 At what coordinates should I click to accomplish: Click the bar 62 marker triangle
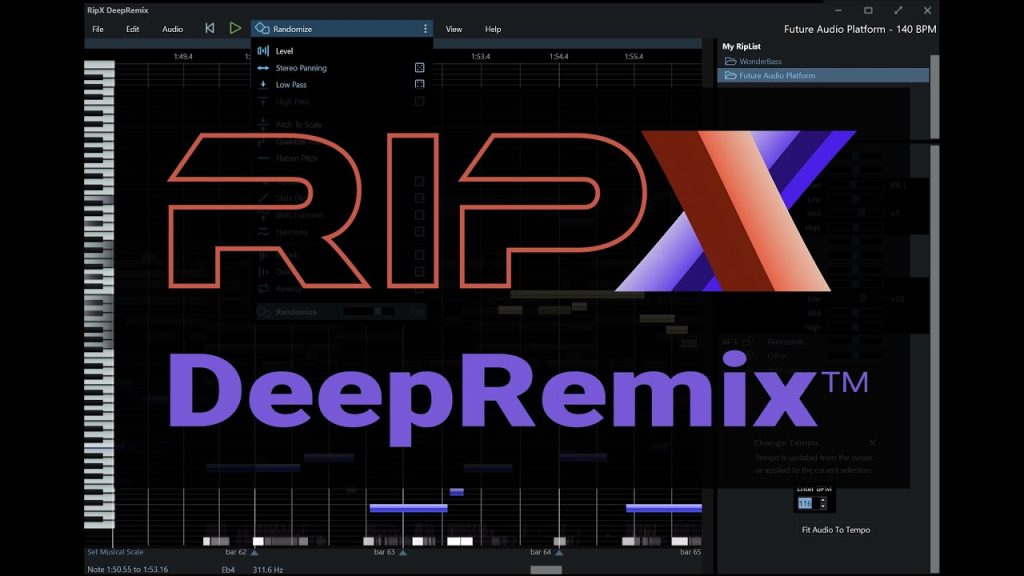(255, 552)
